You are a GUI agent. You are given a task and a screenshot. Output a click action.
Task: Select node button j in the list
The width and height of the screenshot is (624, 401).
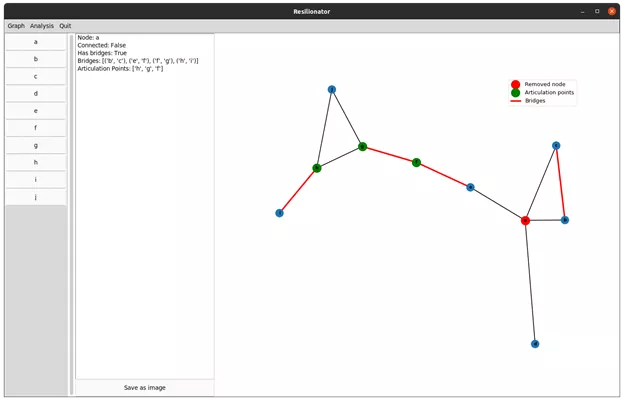click(36, 197)
